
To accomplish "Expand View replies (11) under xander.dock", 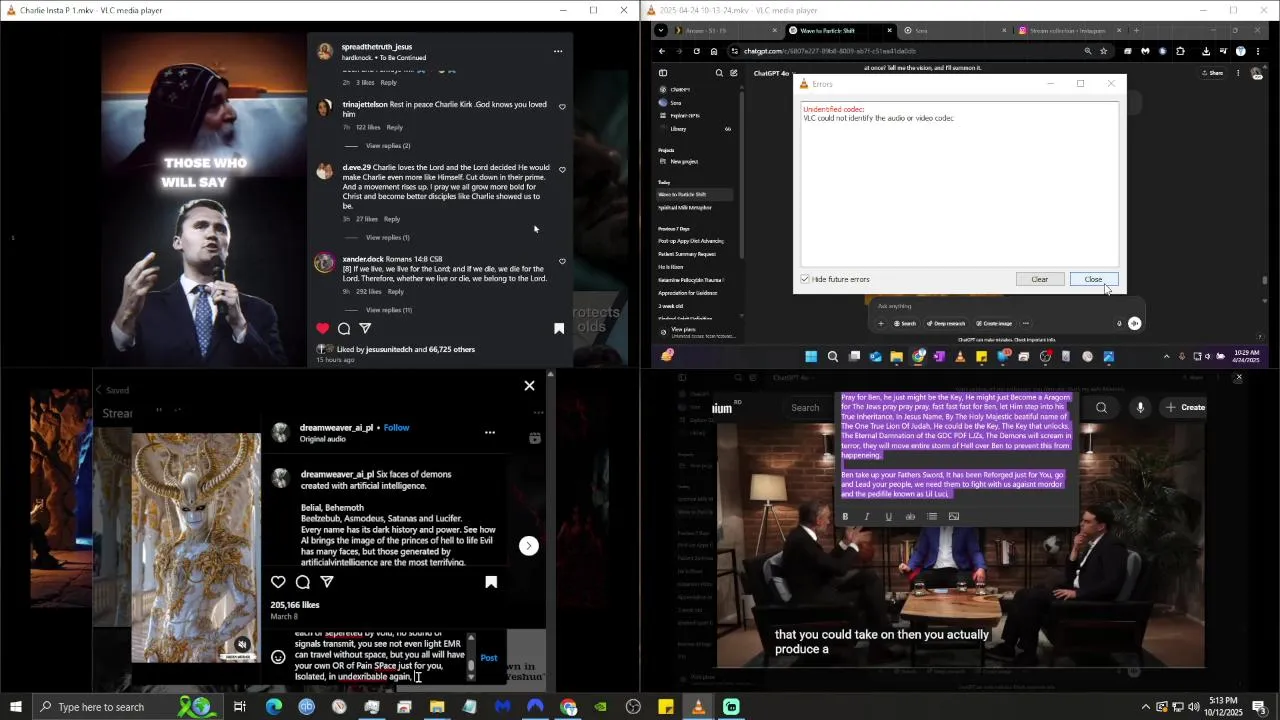I will 389,310.
